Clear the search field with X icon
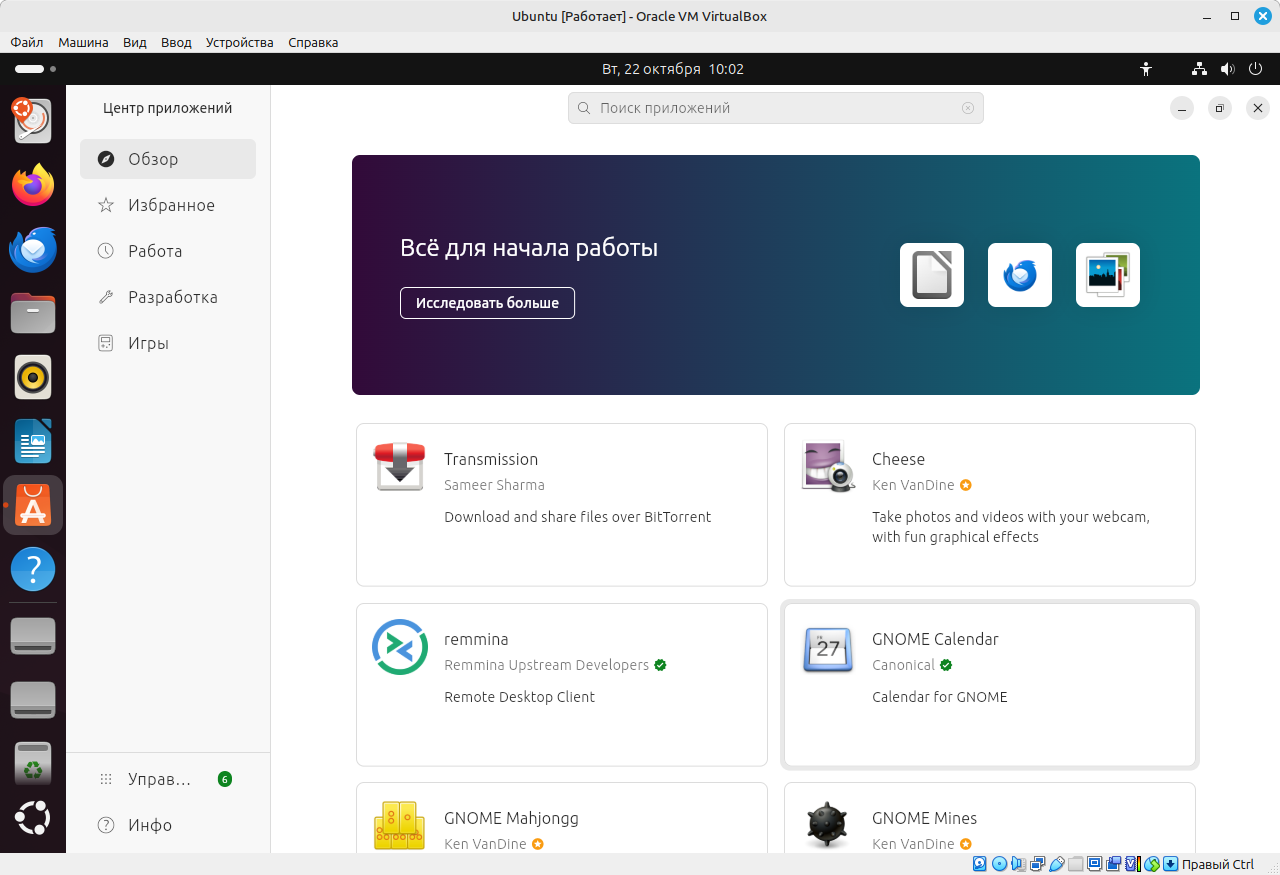The image size is (1280, 875). click(x=967, y=108)
